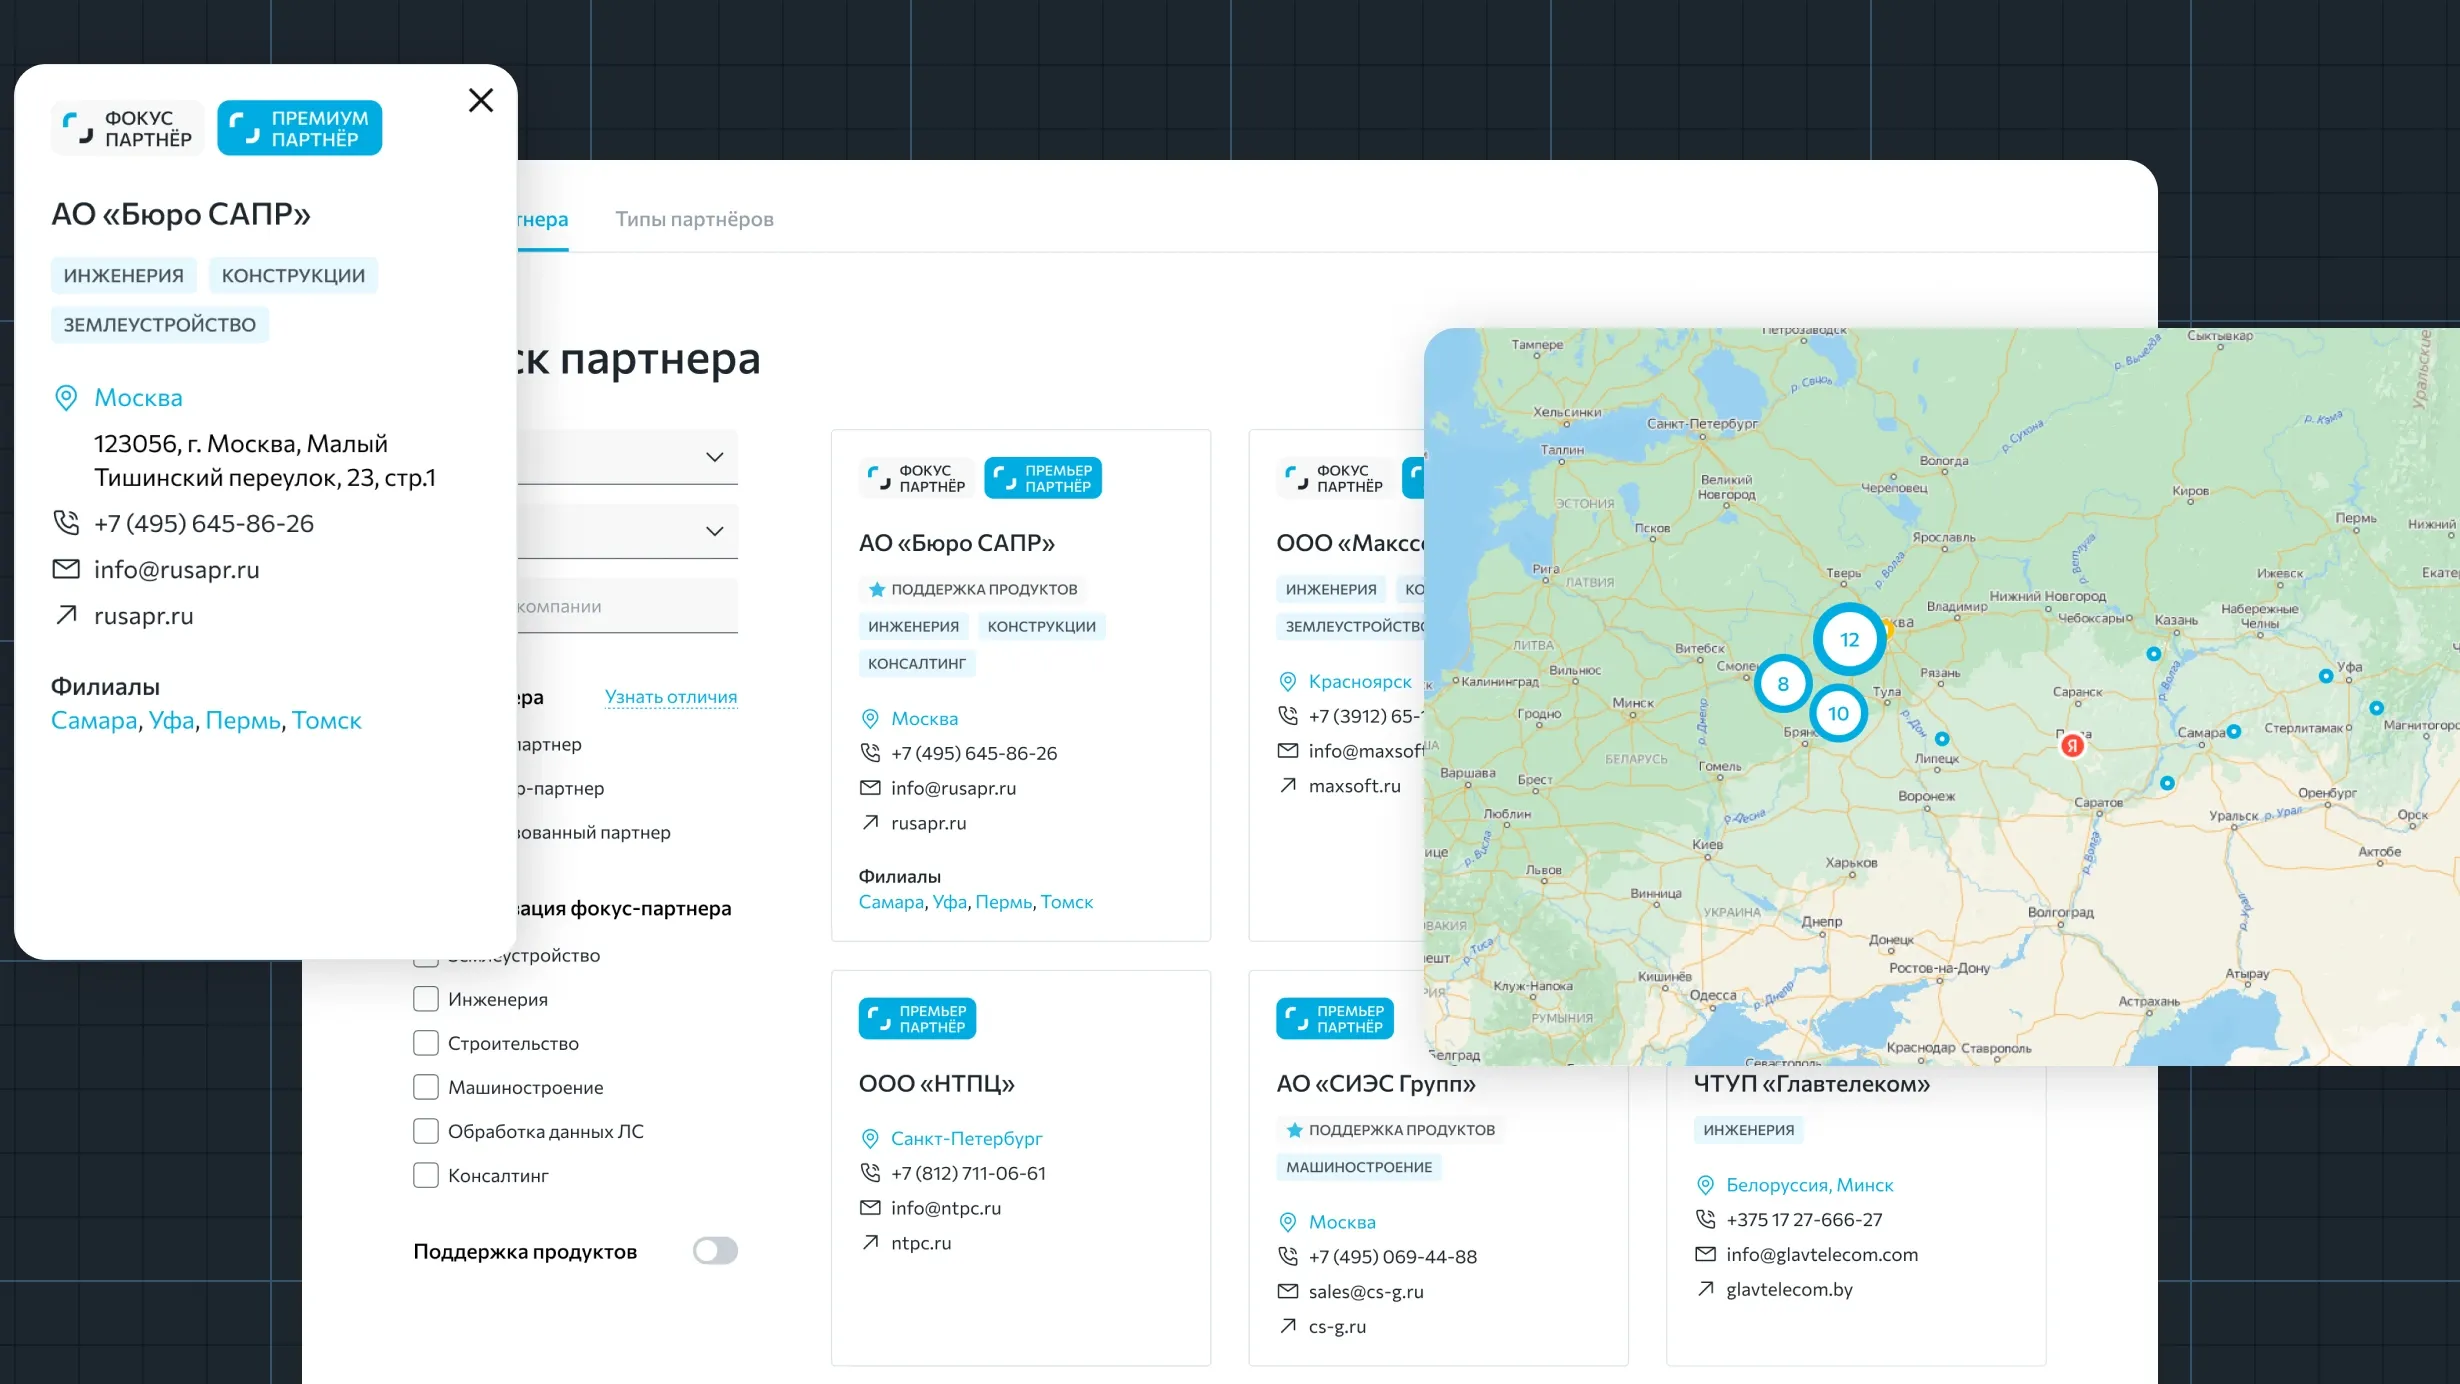Click the map cluster marker labeled 12

1849,639
